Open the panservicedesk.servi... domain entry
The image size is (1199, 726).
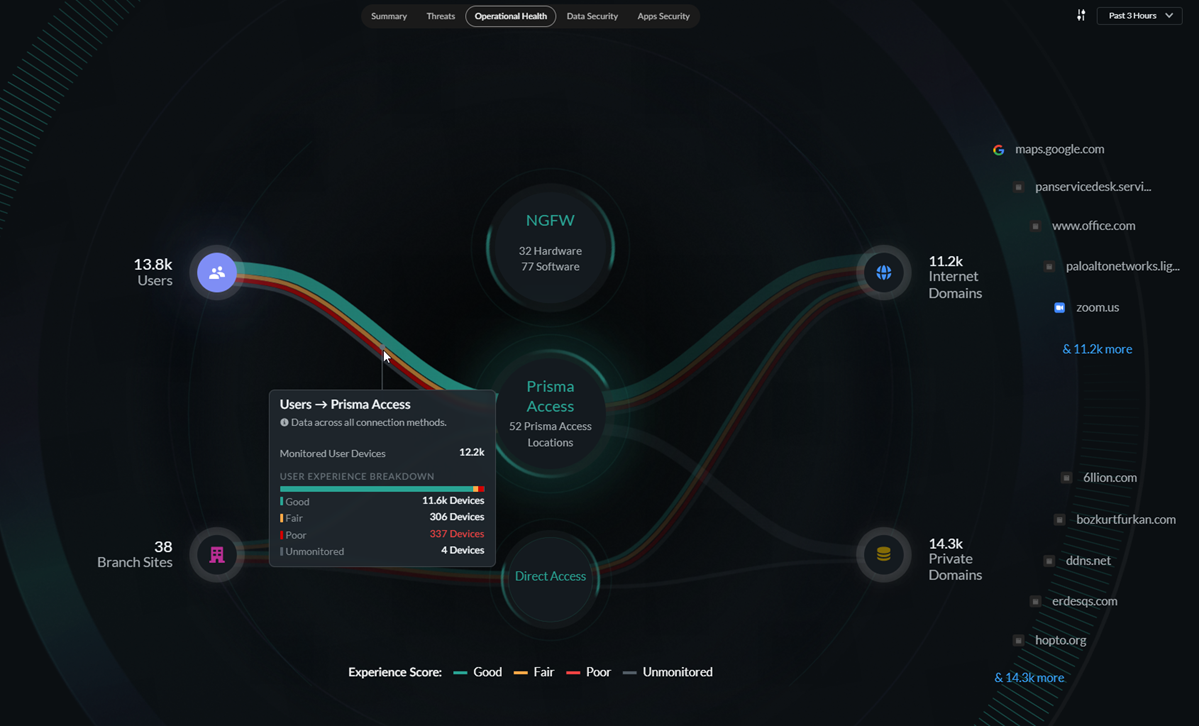tap(1093, 187)
